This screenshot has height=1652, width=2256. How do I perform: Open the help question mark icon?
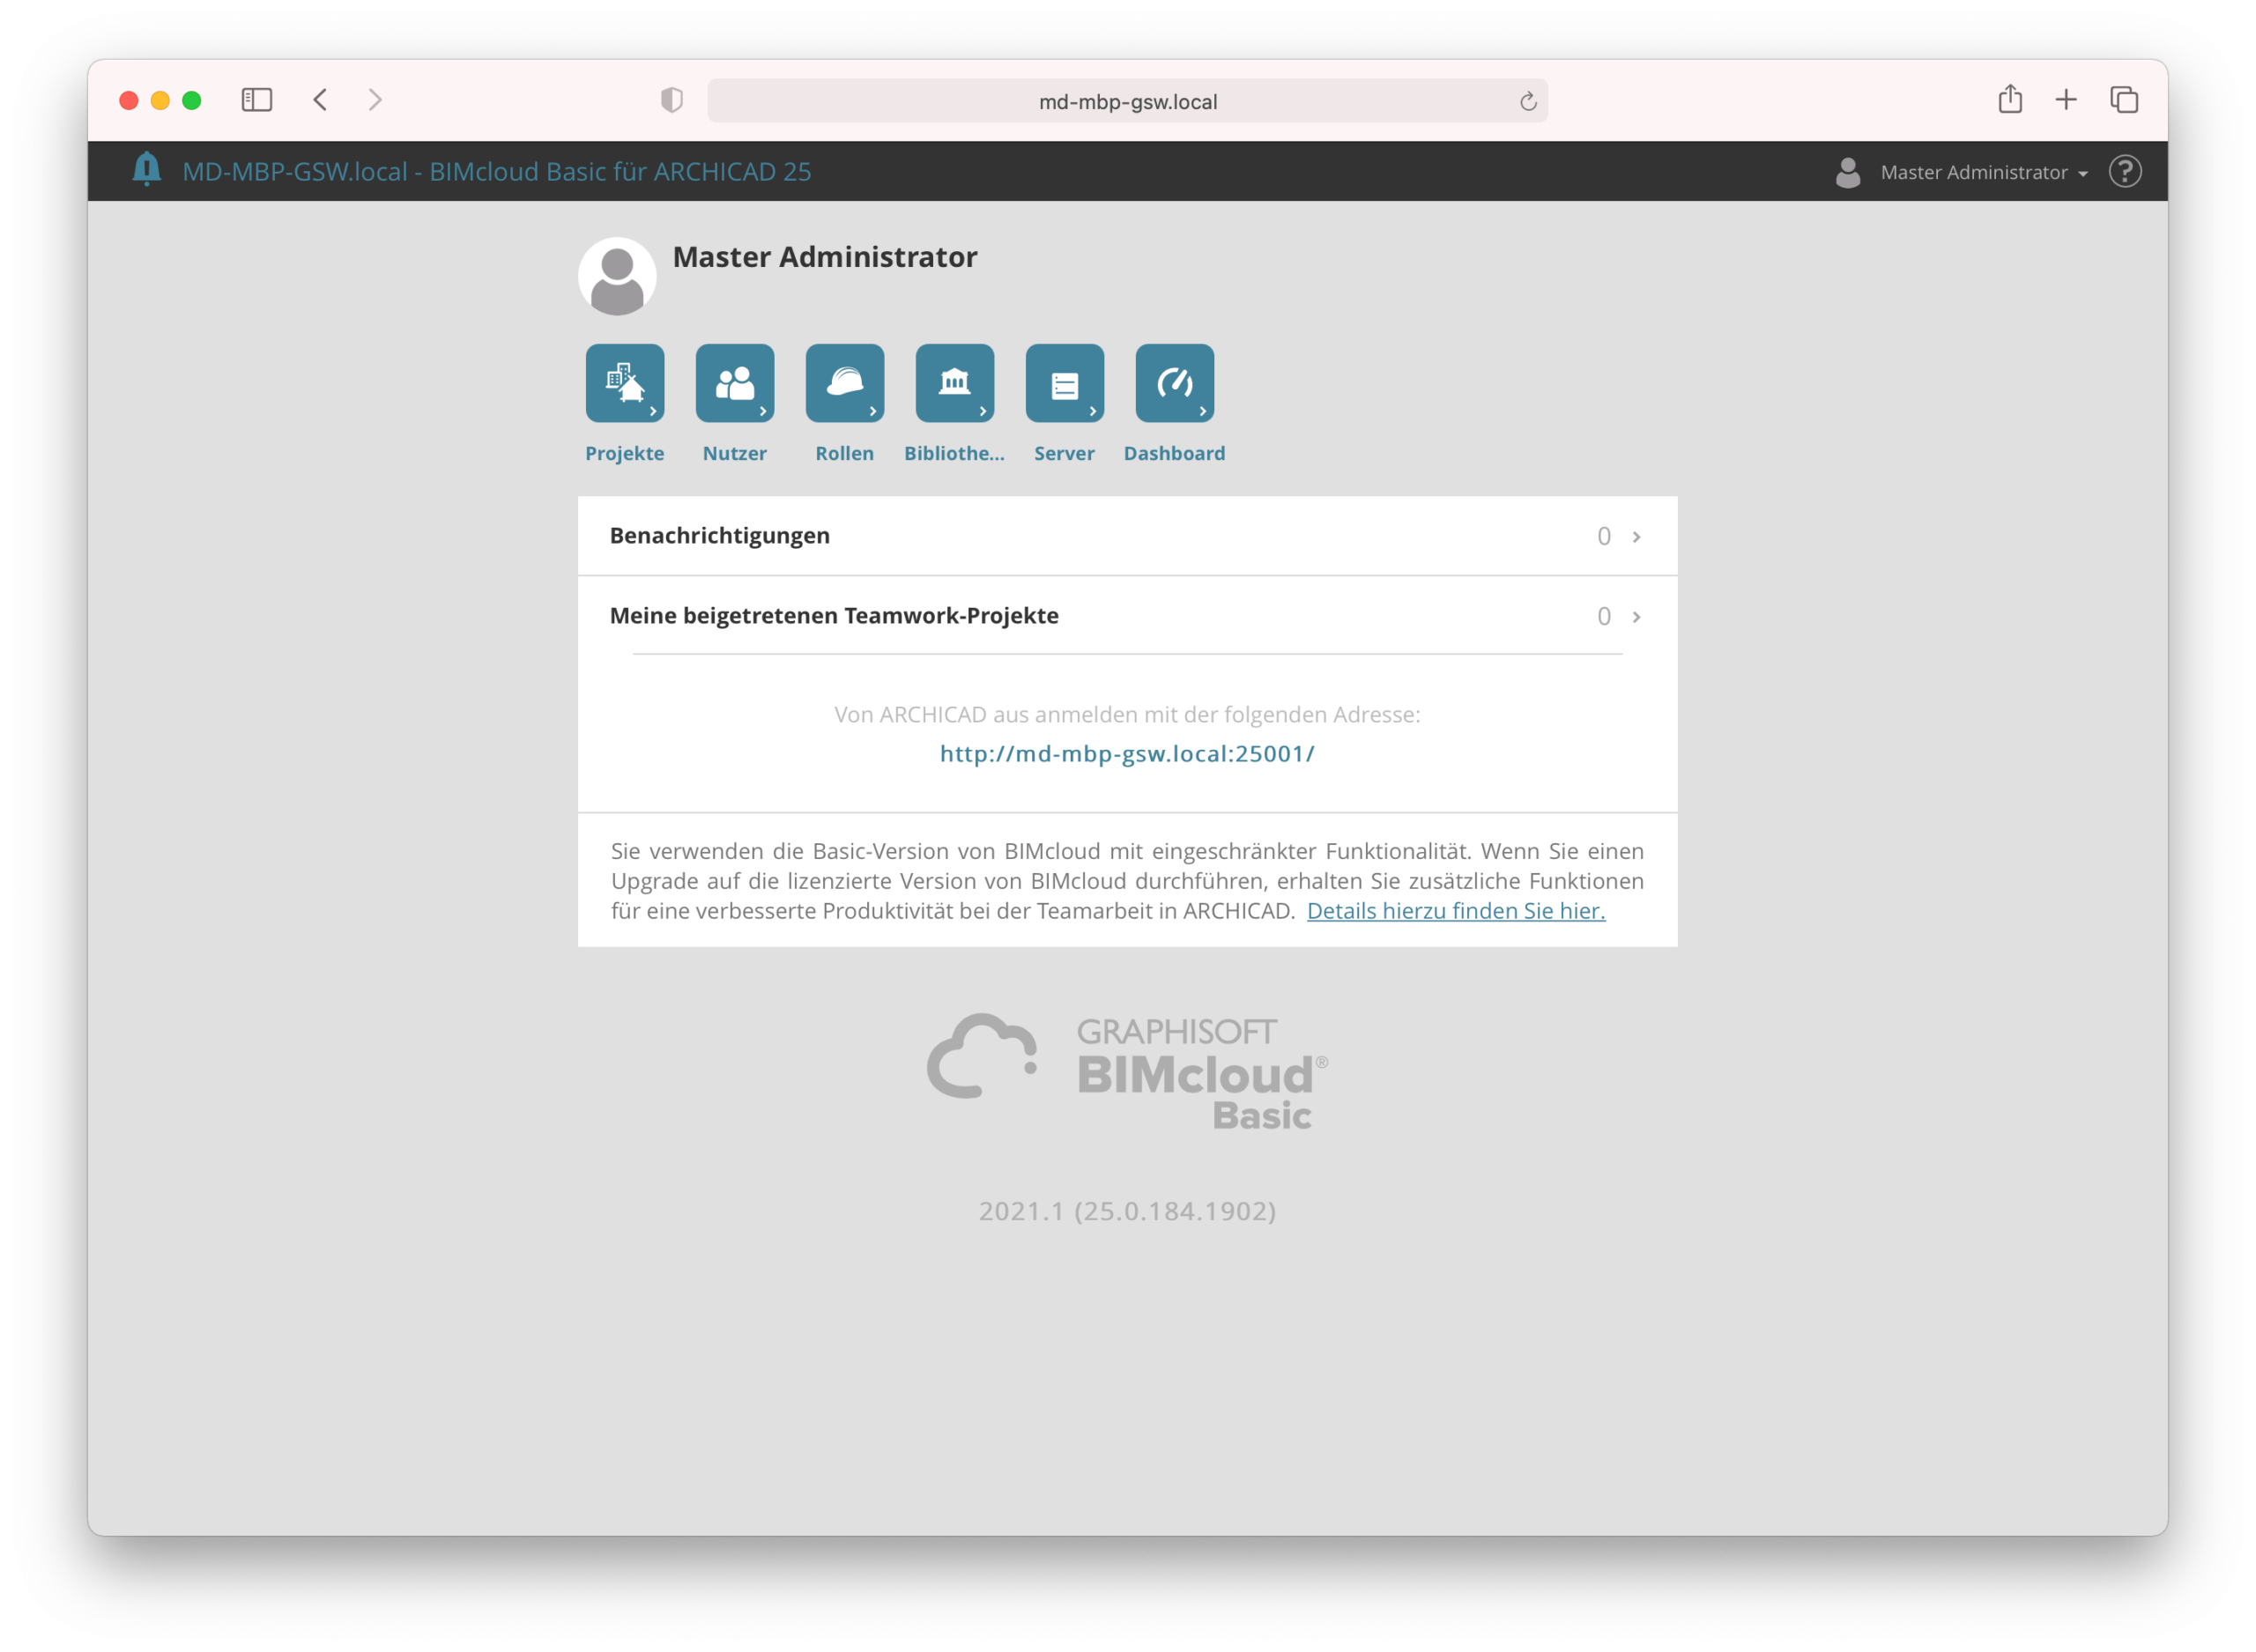click(x=2125, y=172)
